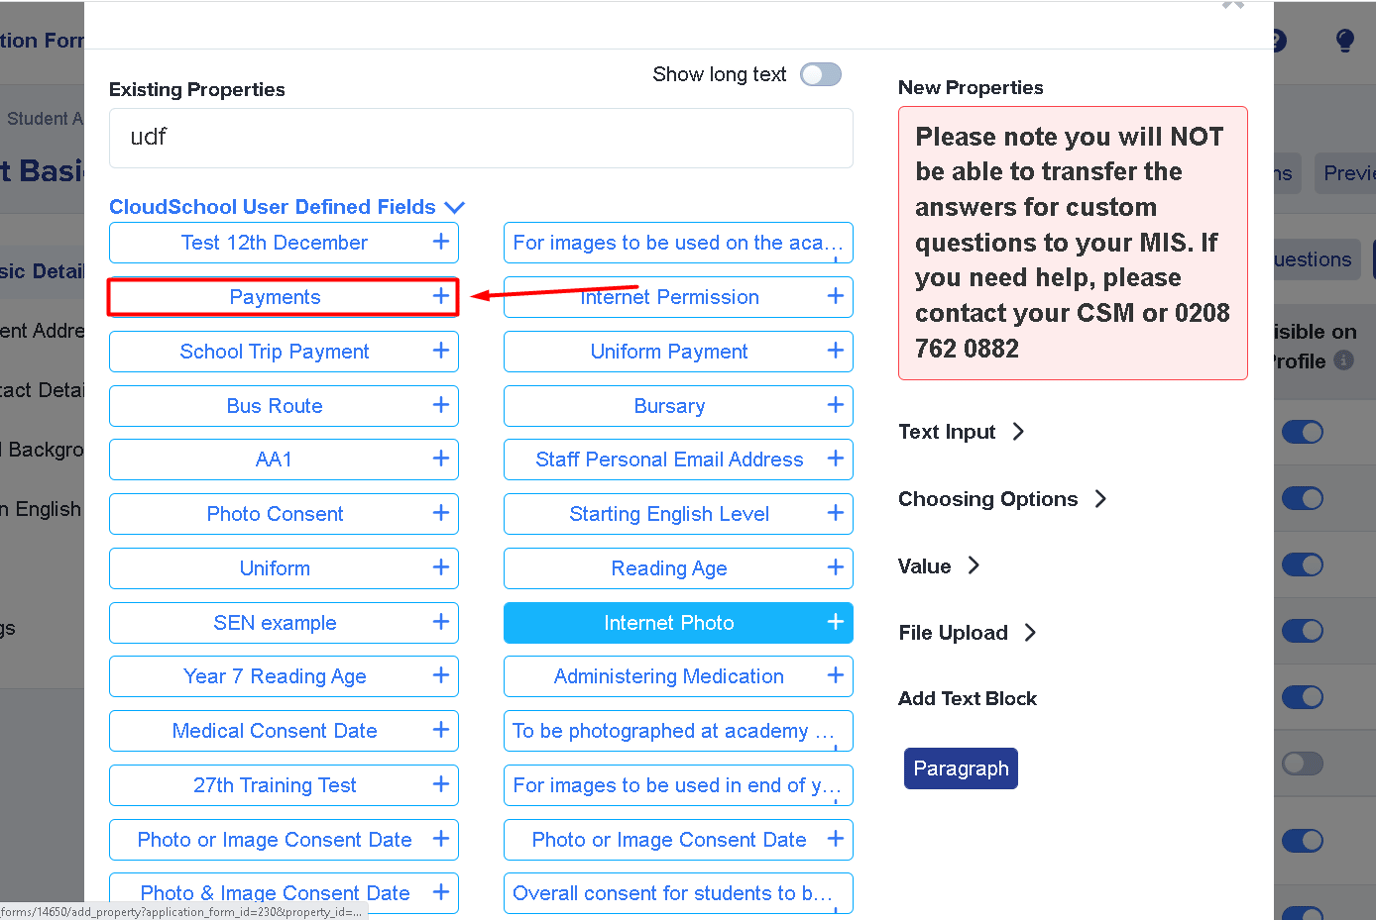Open the help question mark icon

point(1277,40)
